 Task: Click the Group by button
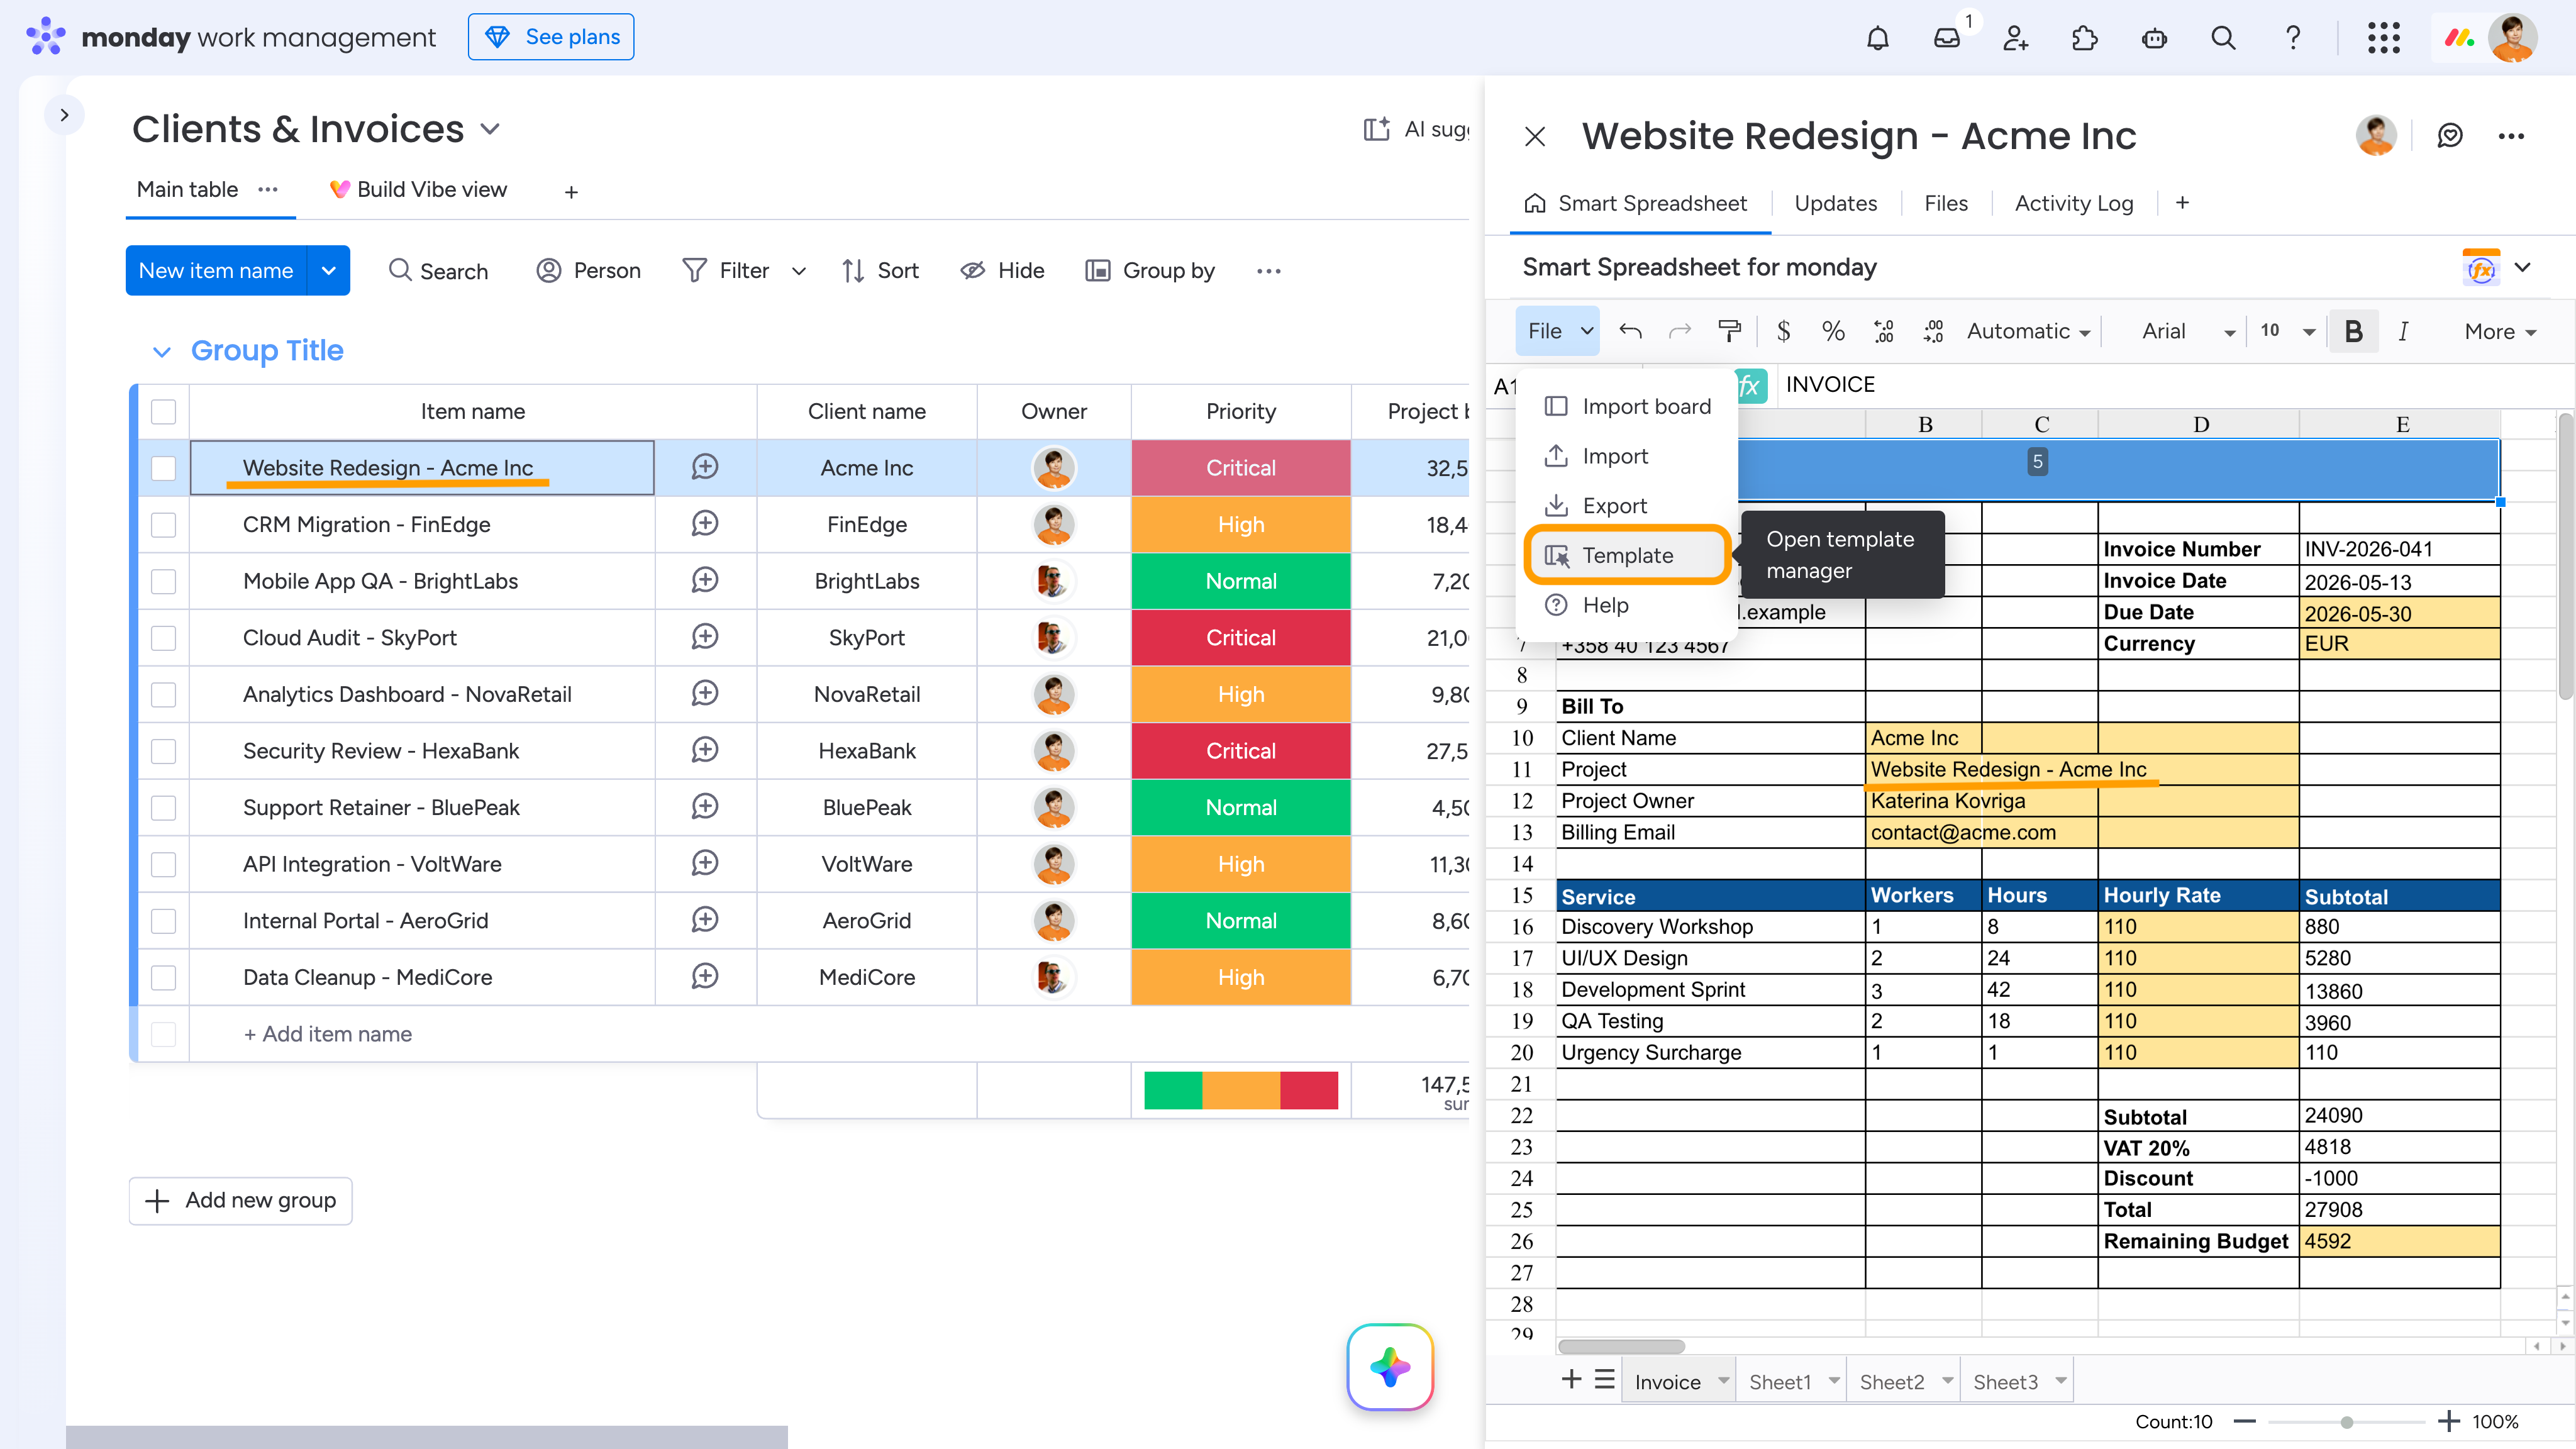pos(1150,271)
